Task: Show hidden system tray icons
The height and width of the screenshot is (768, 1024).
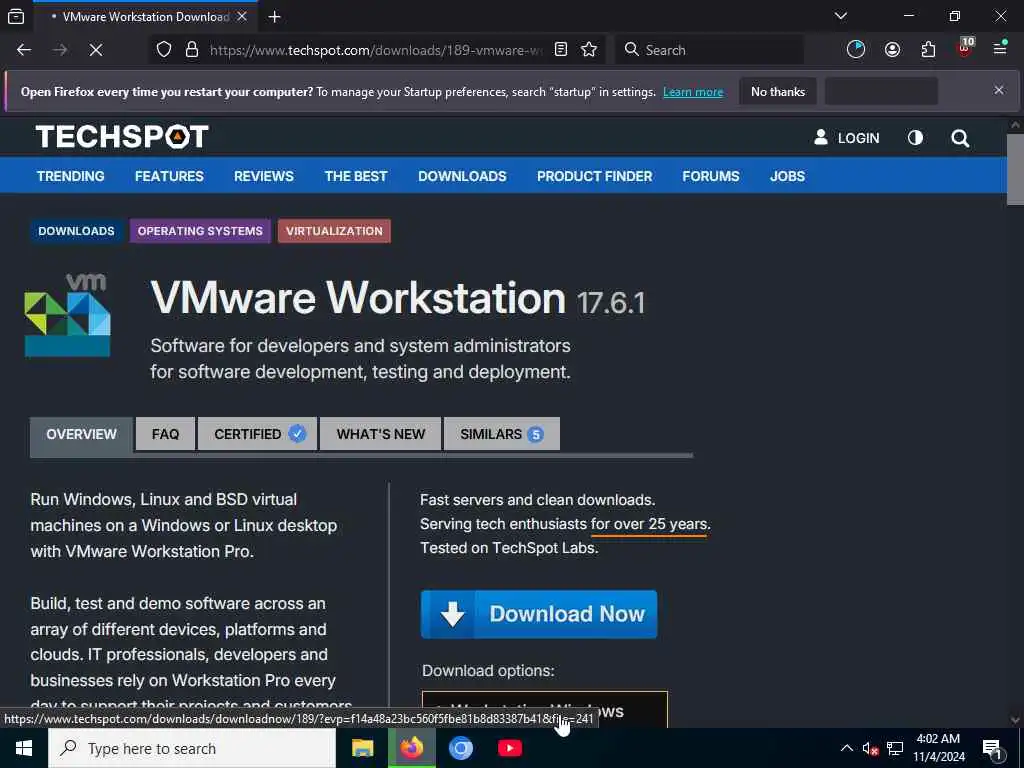Action: tap(846, 748)
